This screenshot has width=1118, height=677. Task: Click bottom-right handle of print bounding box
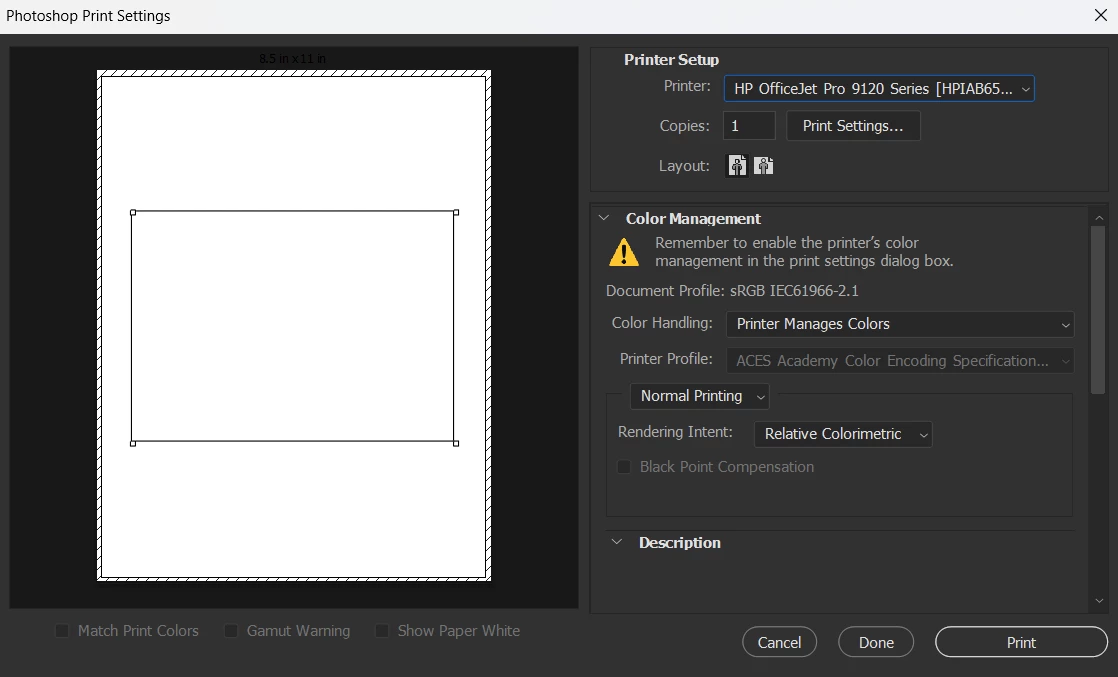[x=456, y=444]
